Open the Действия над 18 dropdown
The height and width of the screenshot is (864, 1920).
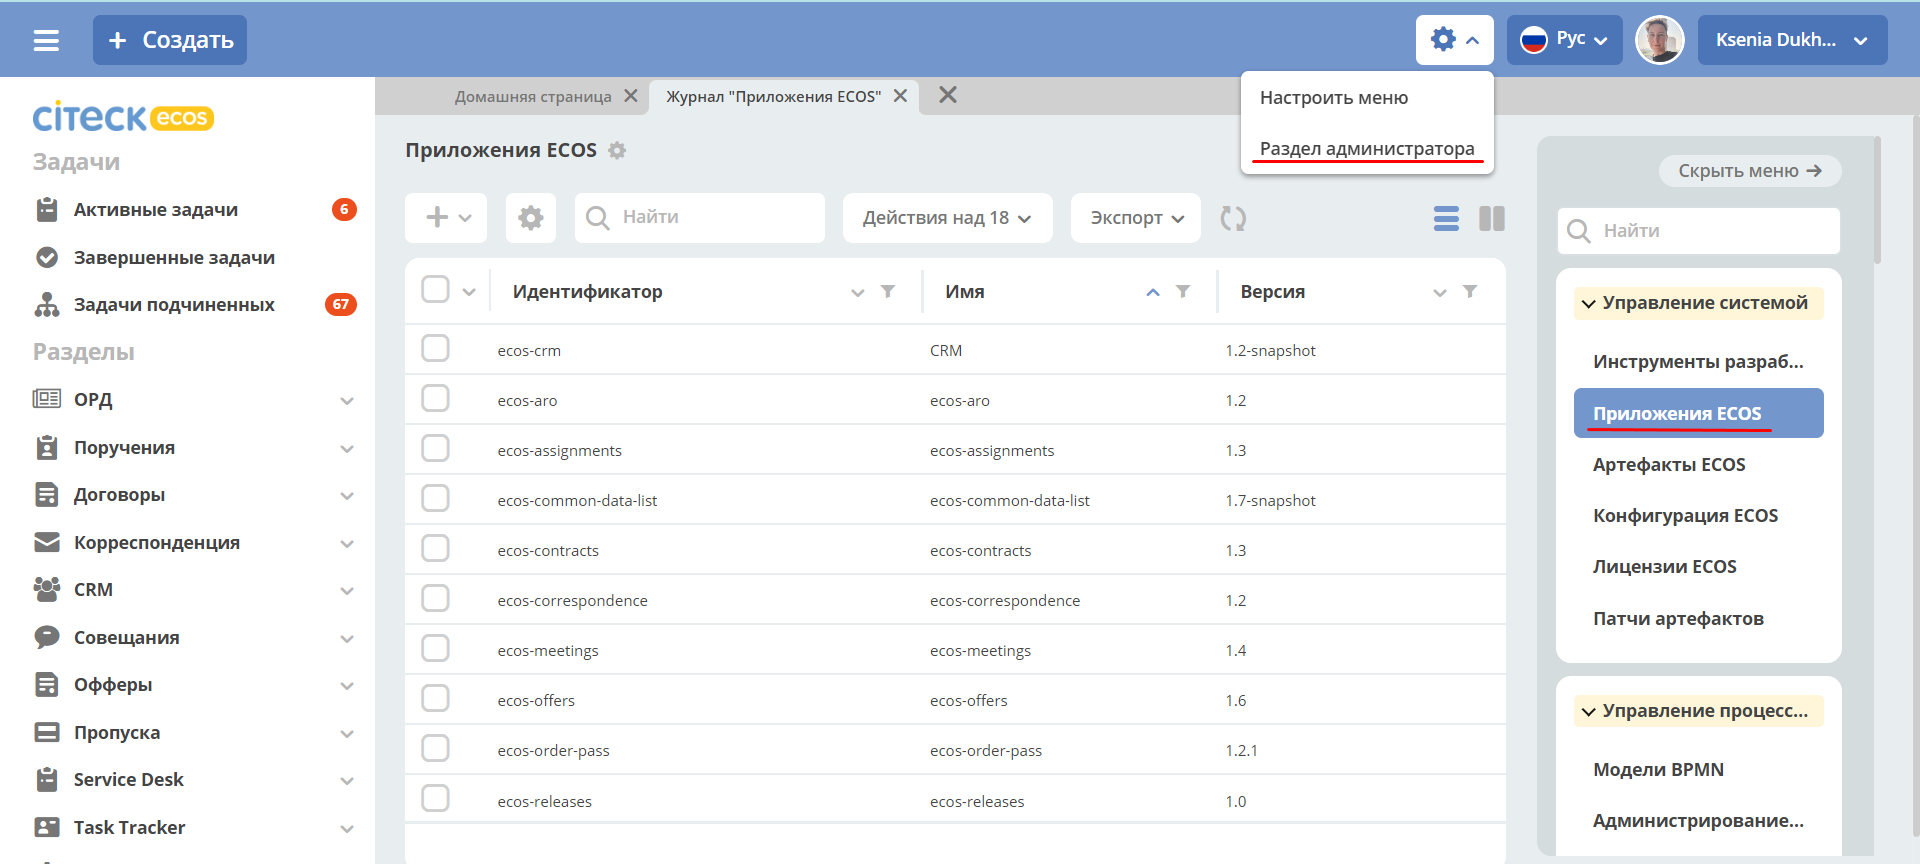click(x=947, y=218)
